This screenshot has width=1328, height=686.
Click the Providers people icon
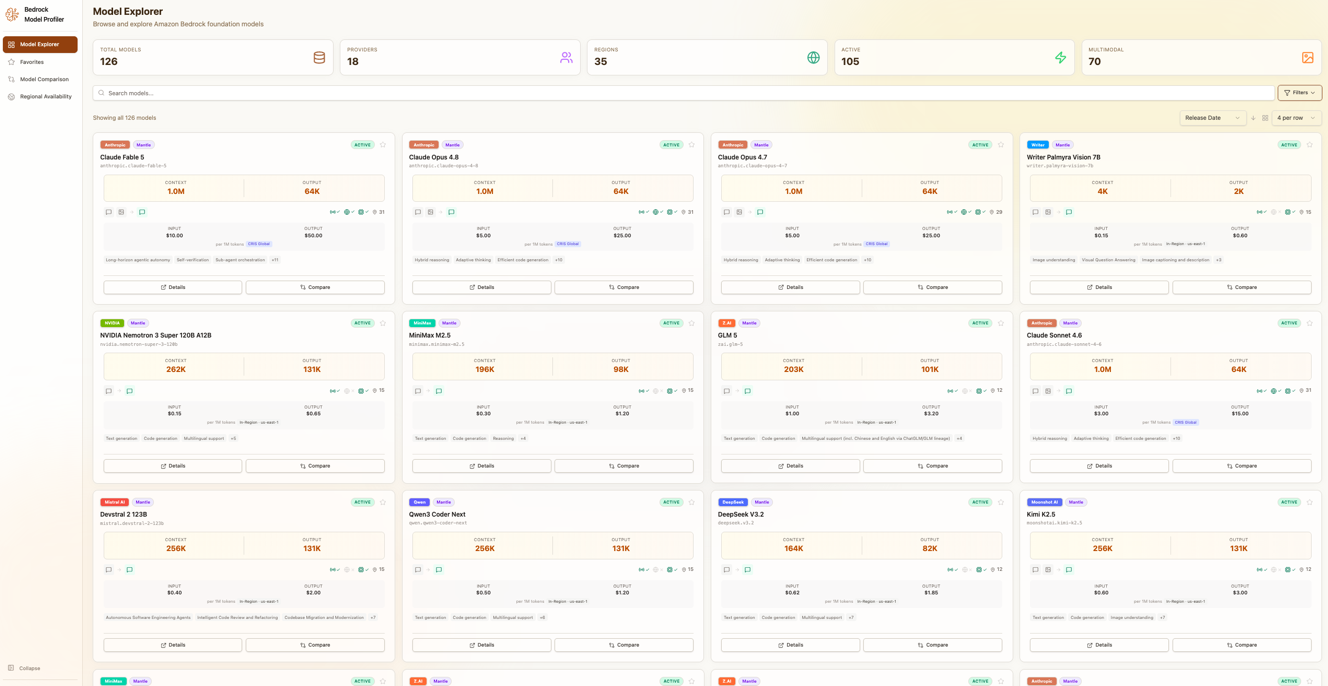pos(566,58)
